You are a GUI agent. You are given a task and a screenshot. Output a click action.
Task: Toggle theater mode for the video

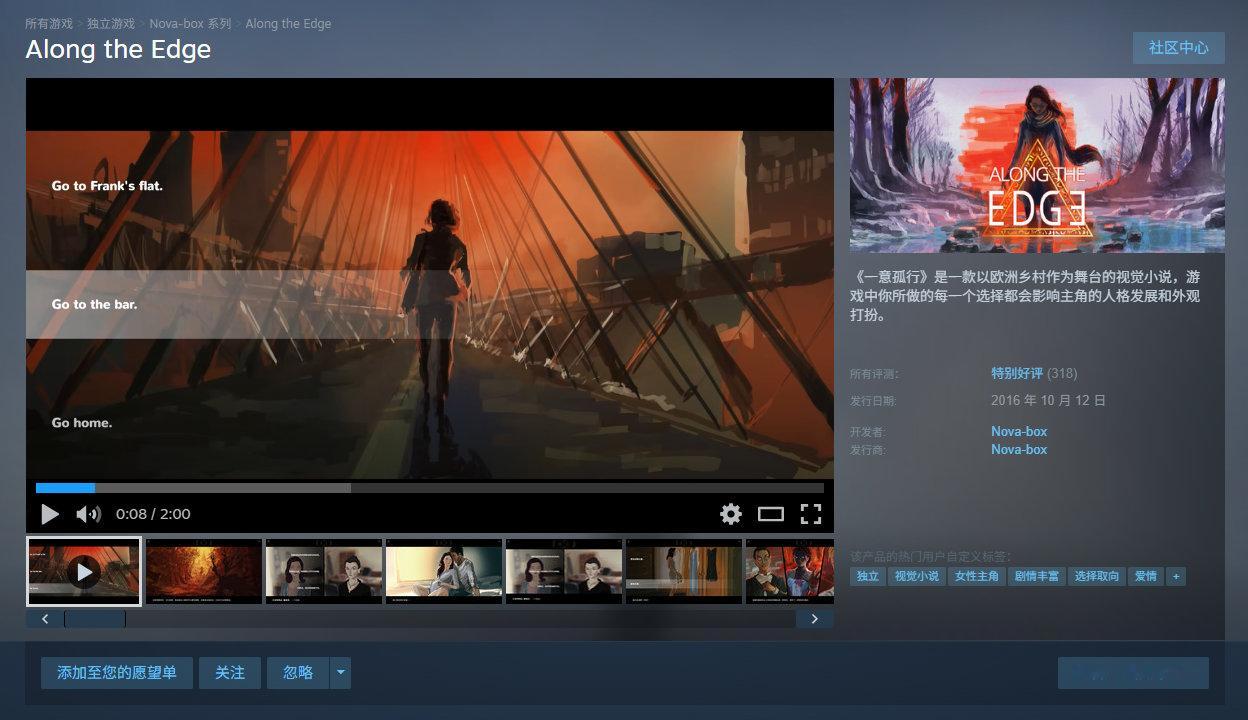pyautogui.click(x=771, y=514)
